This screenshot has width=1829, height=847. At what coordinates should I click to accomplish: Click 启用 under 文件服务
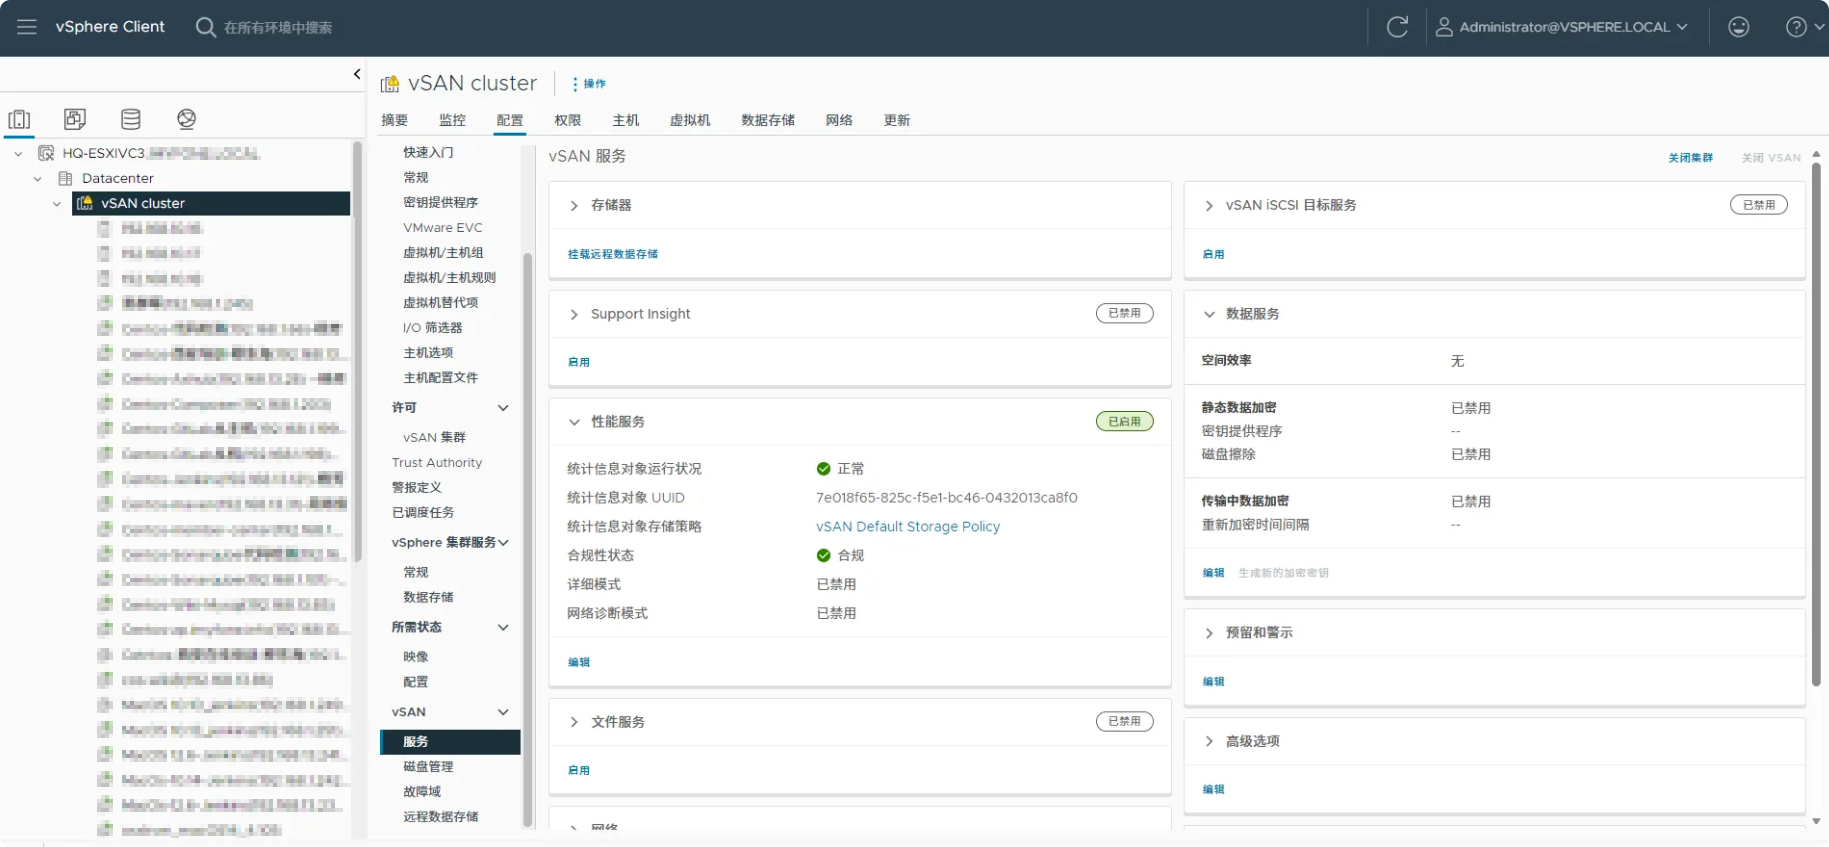click(579, 770)
